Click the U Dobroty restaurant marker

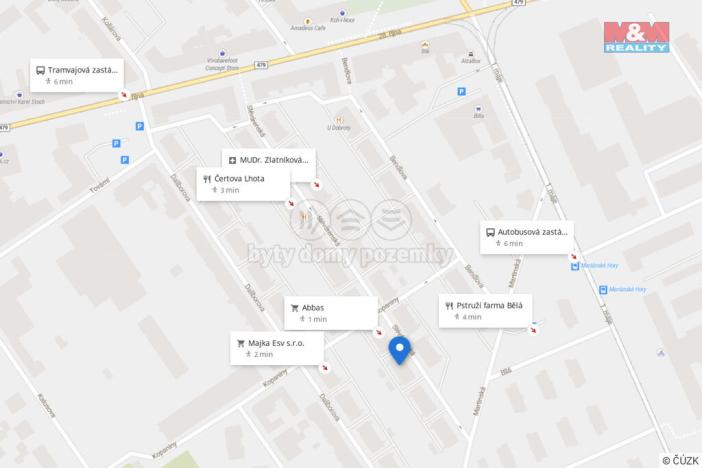339,120
